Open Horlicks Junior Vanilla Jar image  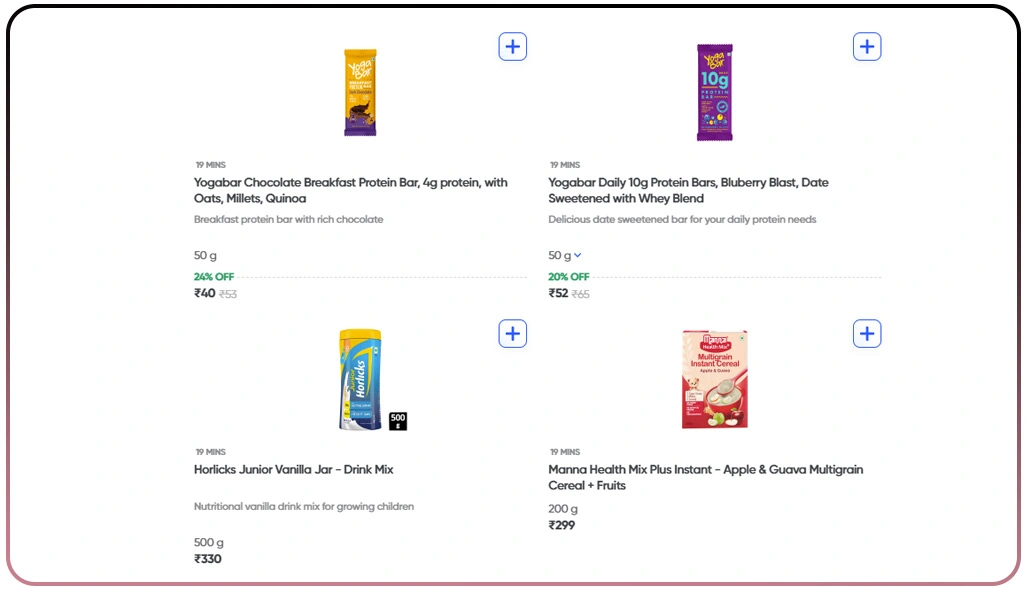pyautogui.click(x=362, y=380)
